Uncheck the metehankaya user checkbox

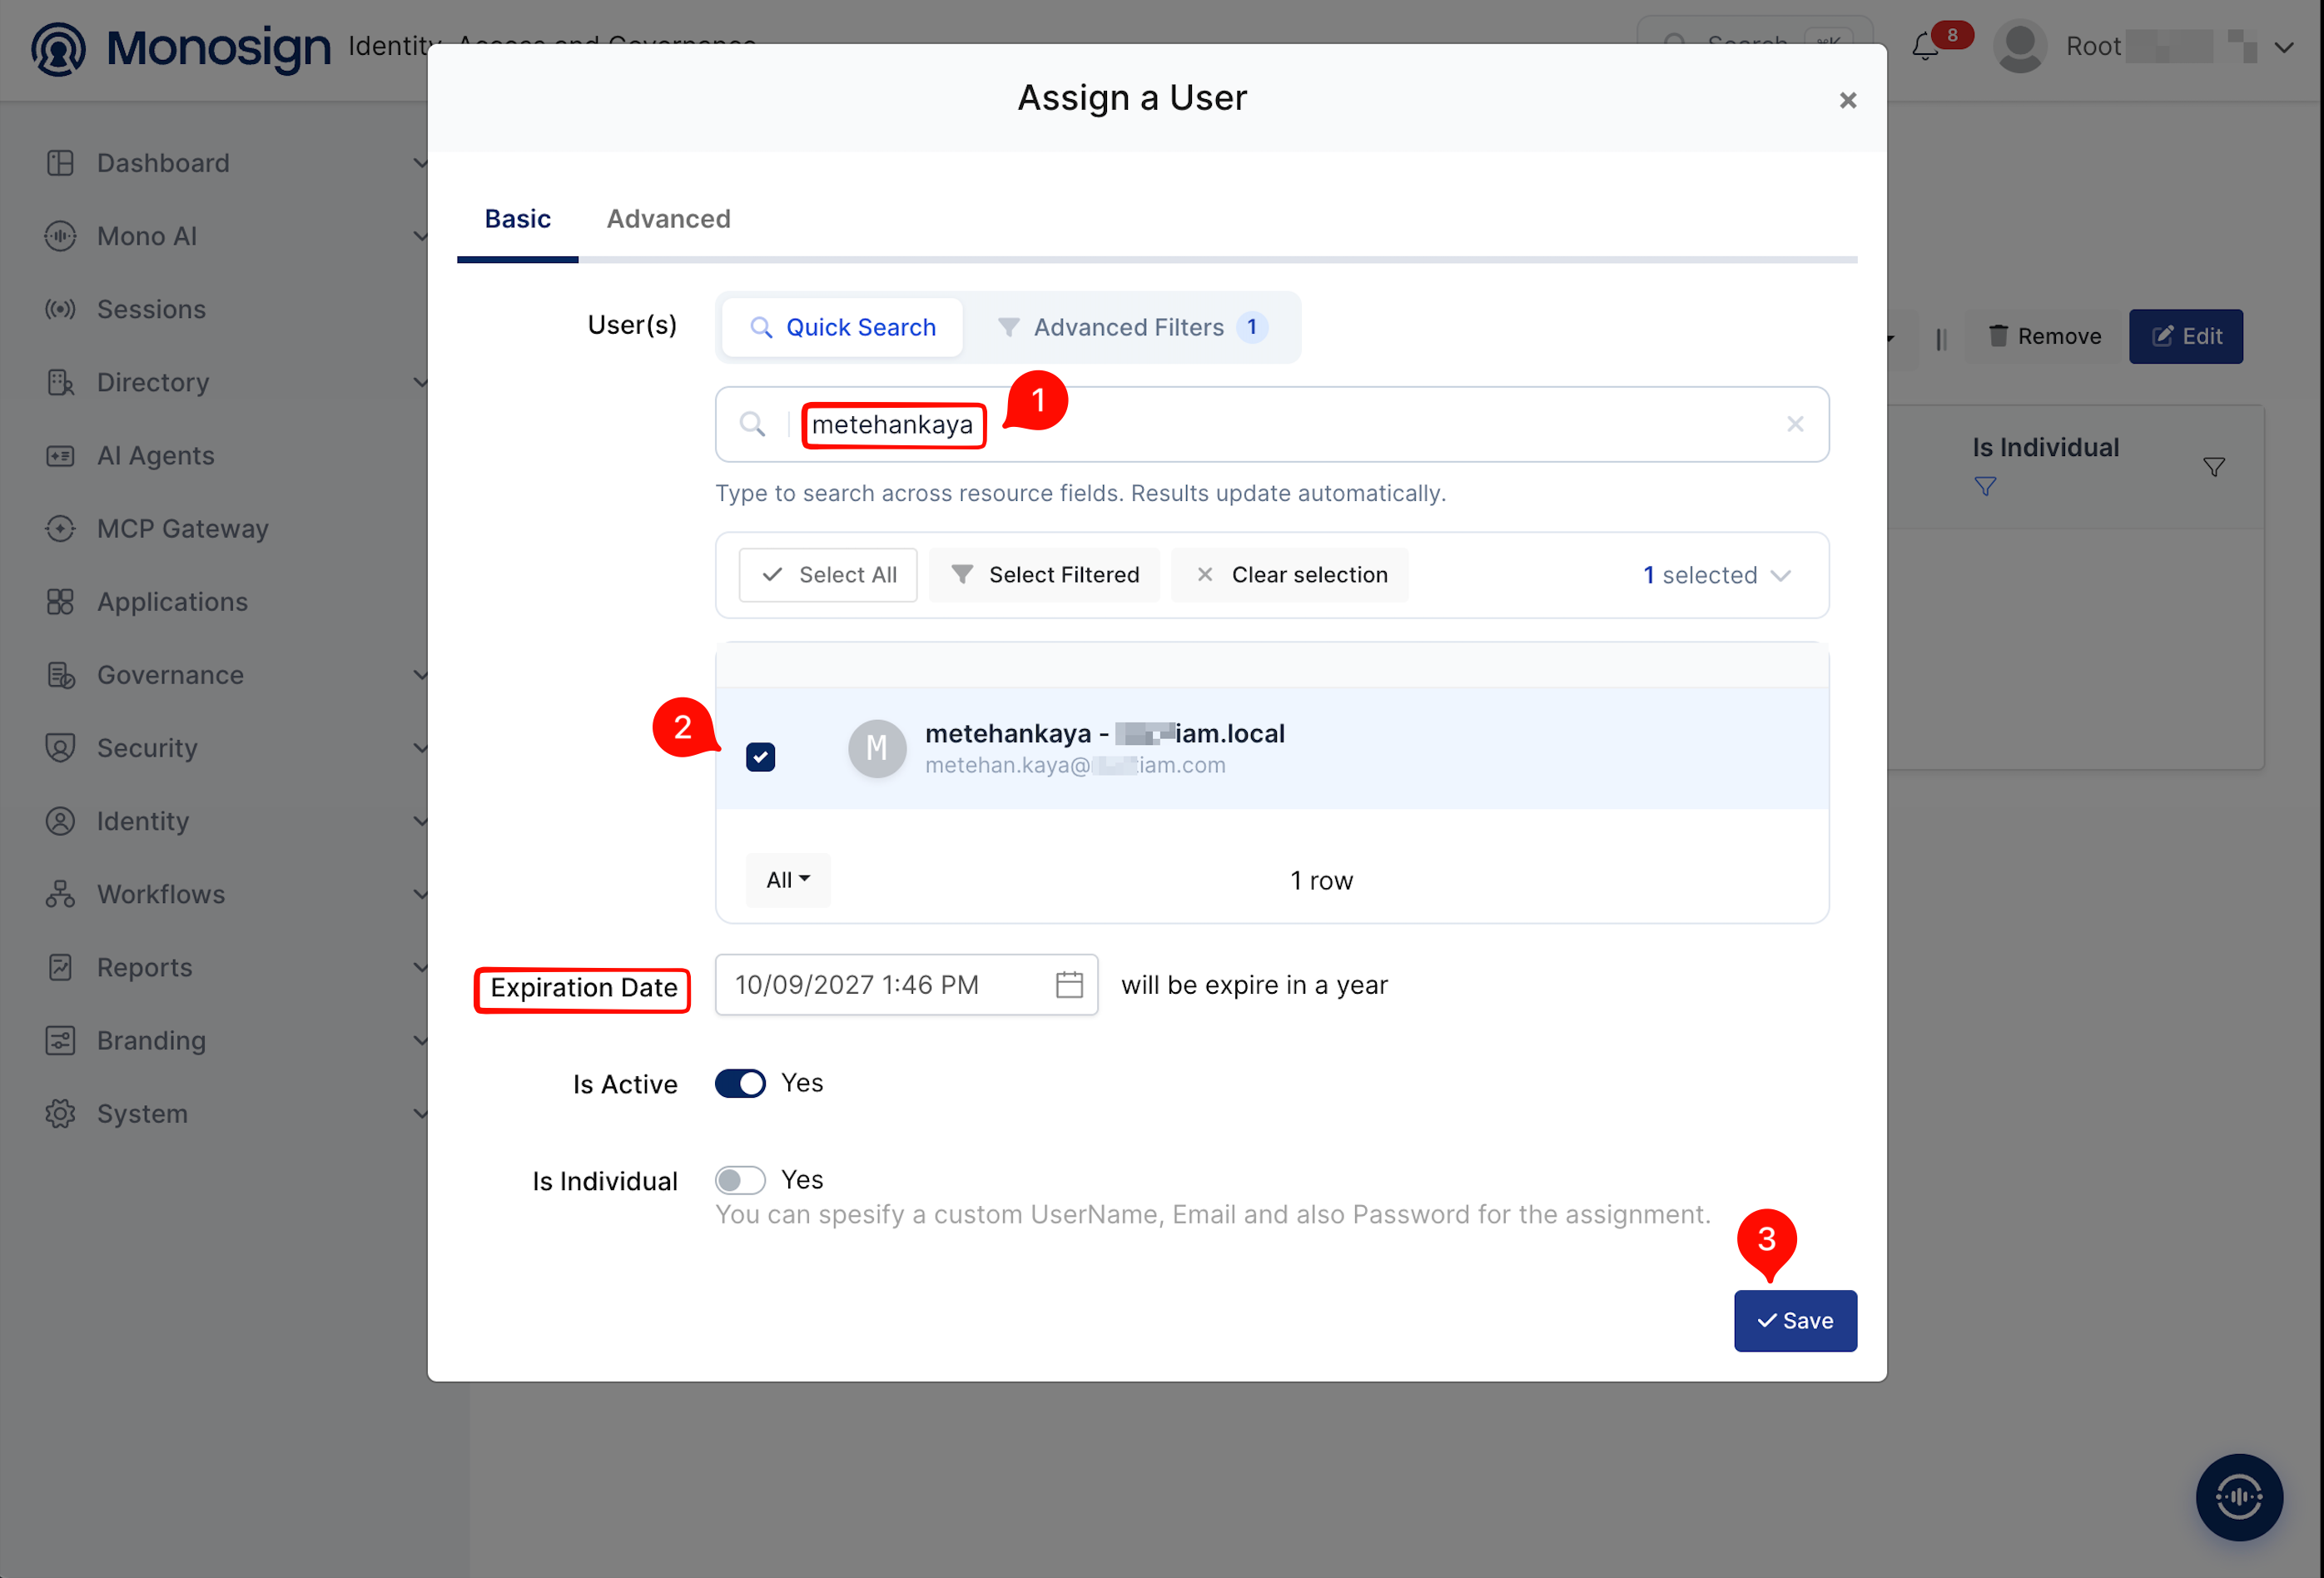pyautogui.click(x=760, y=757)
